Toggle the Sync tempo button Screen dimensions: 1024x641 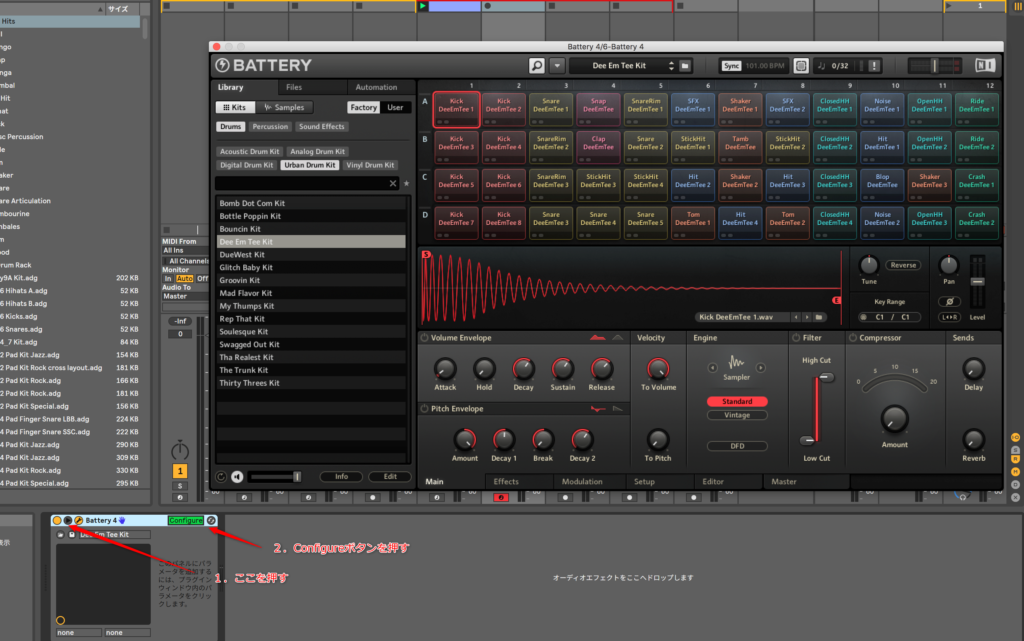731,66
